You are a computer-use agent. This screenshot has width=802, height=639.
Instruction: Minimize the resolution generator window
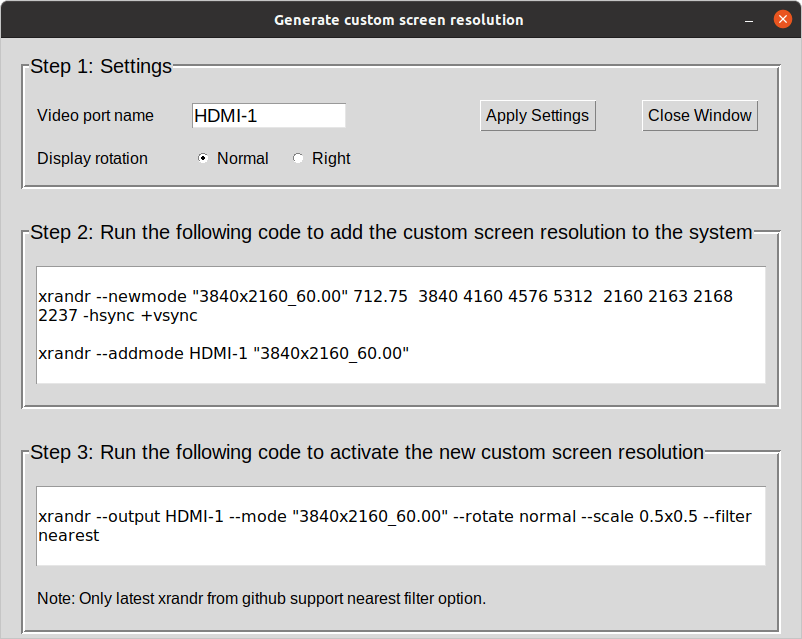pyautogui.click(x=746, y=19)
